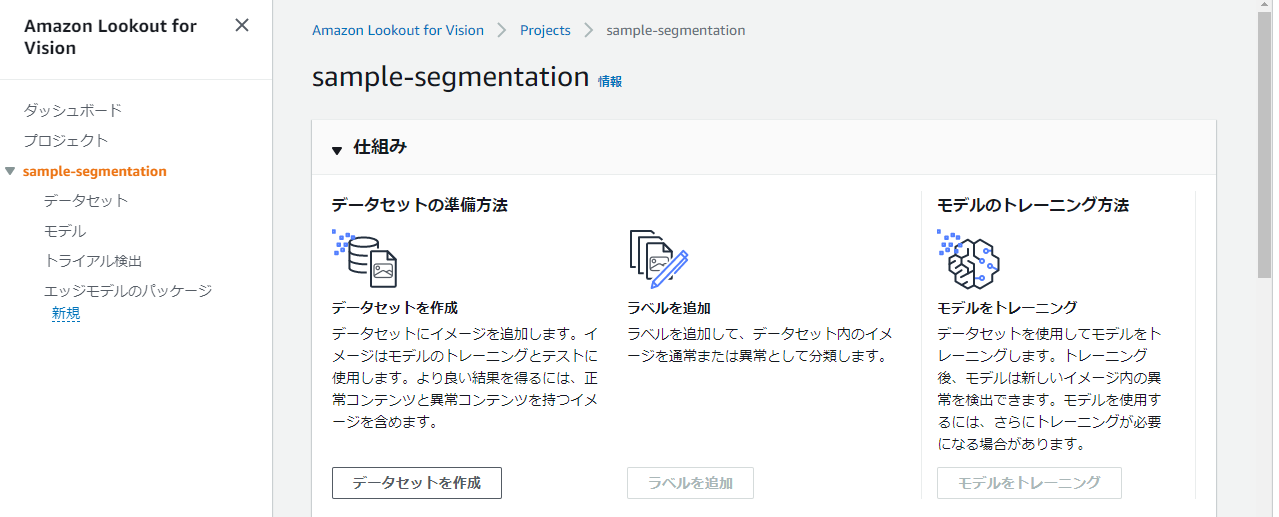Screen dimensions: 1279x517
Task: Click the 新規 label link
Action: click(x=66, y=313)
